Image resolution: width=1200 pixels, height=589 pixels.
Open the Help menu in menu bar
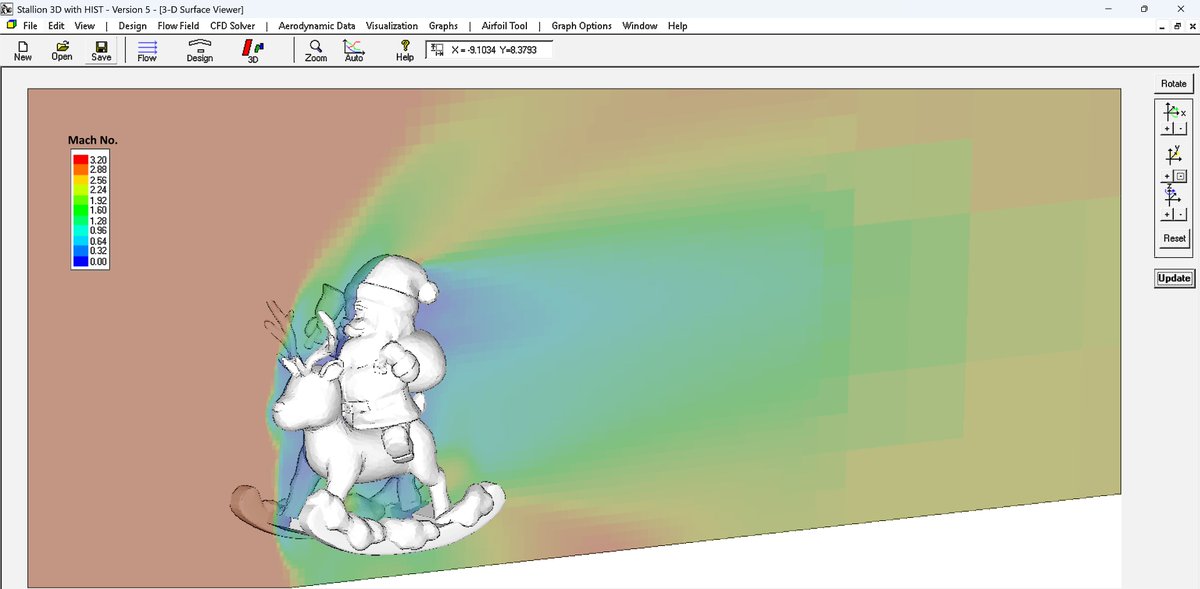(677, 26)
